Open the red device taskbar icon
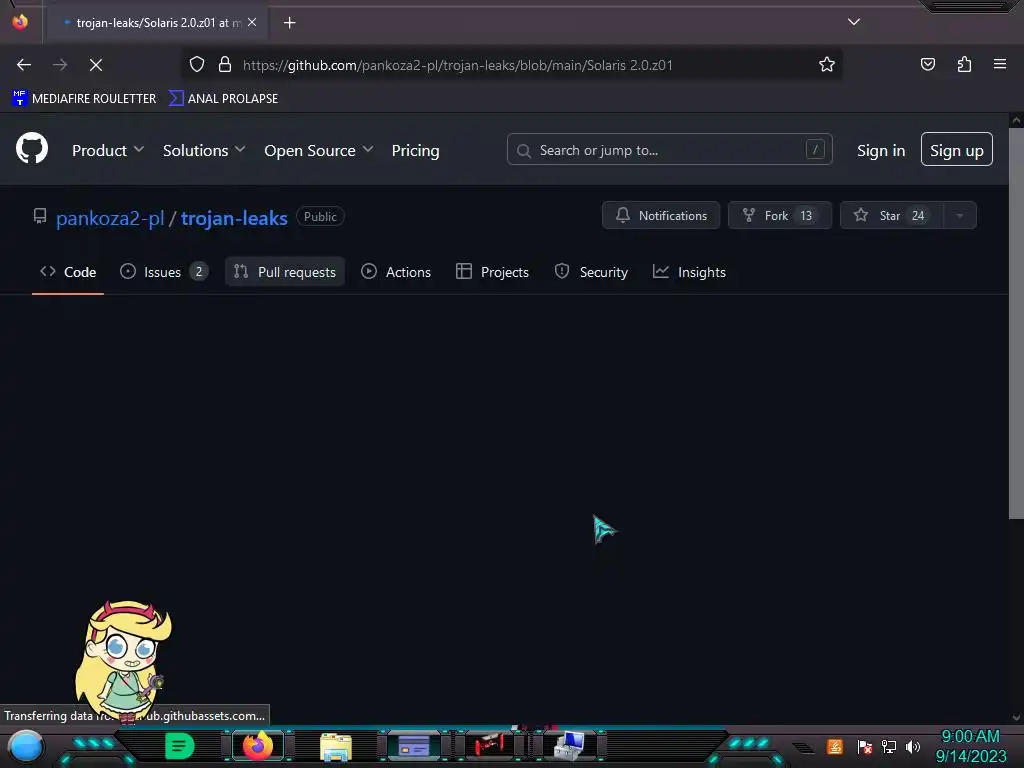 [x=490, y=744]
